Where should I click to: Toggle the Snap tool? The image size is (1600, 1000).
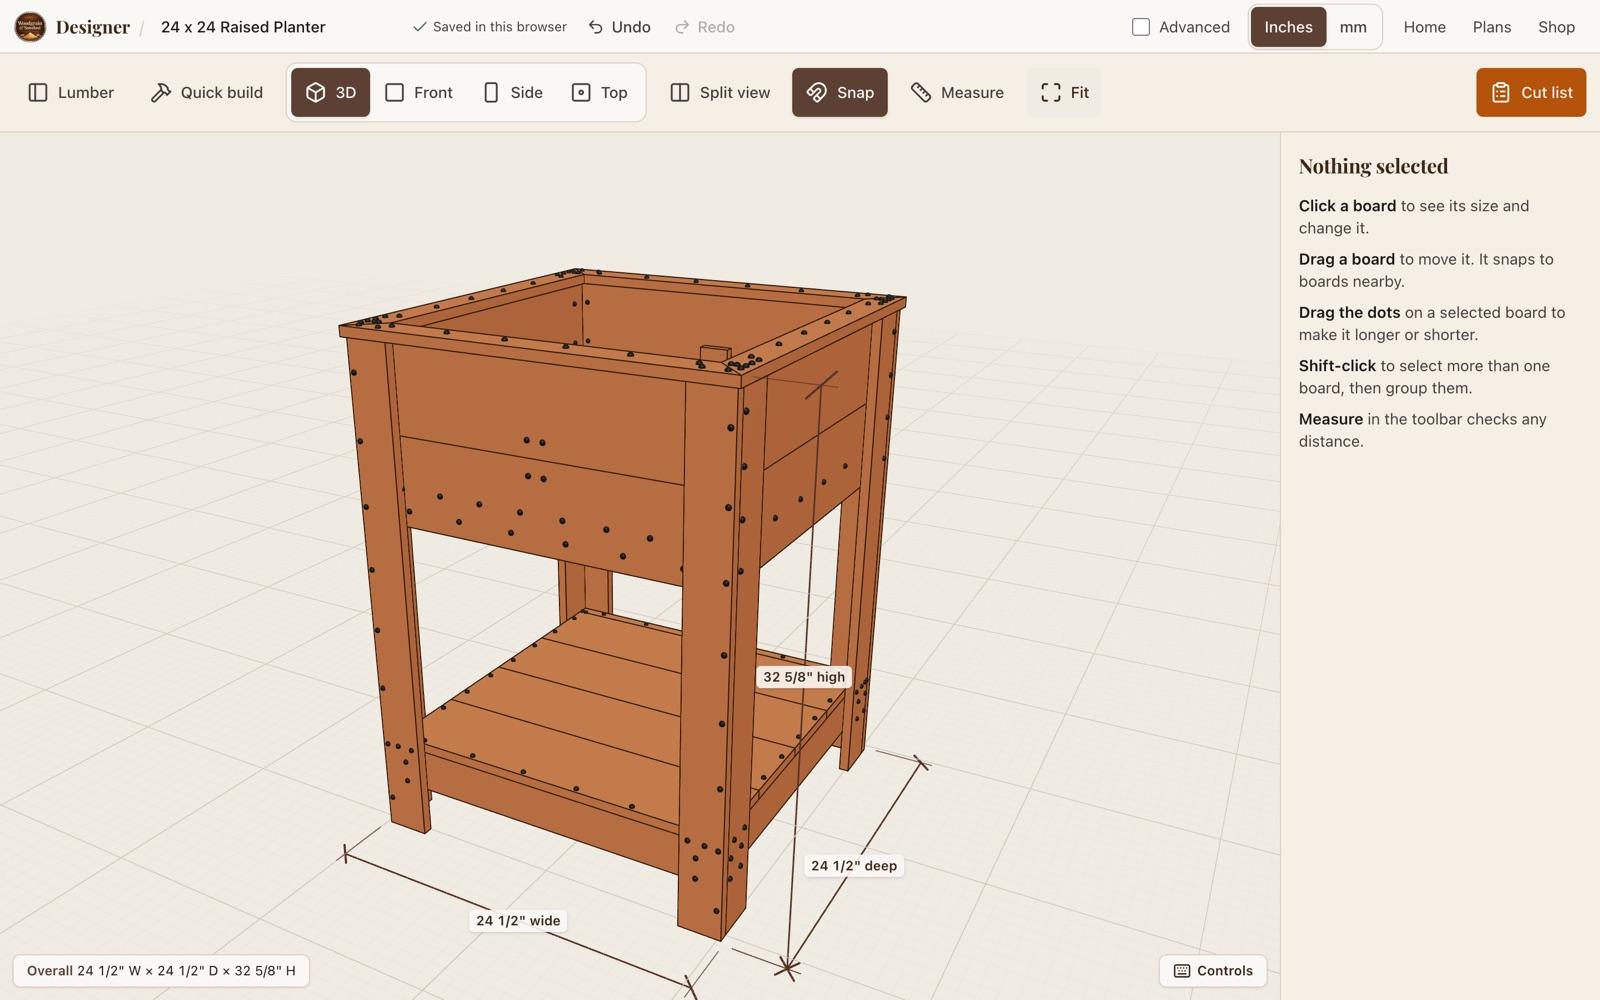[840, 92]
